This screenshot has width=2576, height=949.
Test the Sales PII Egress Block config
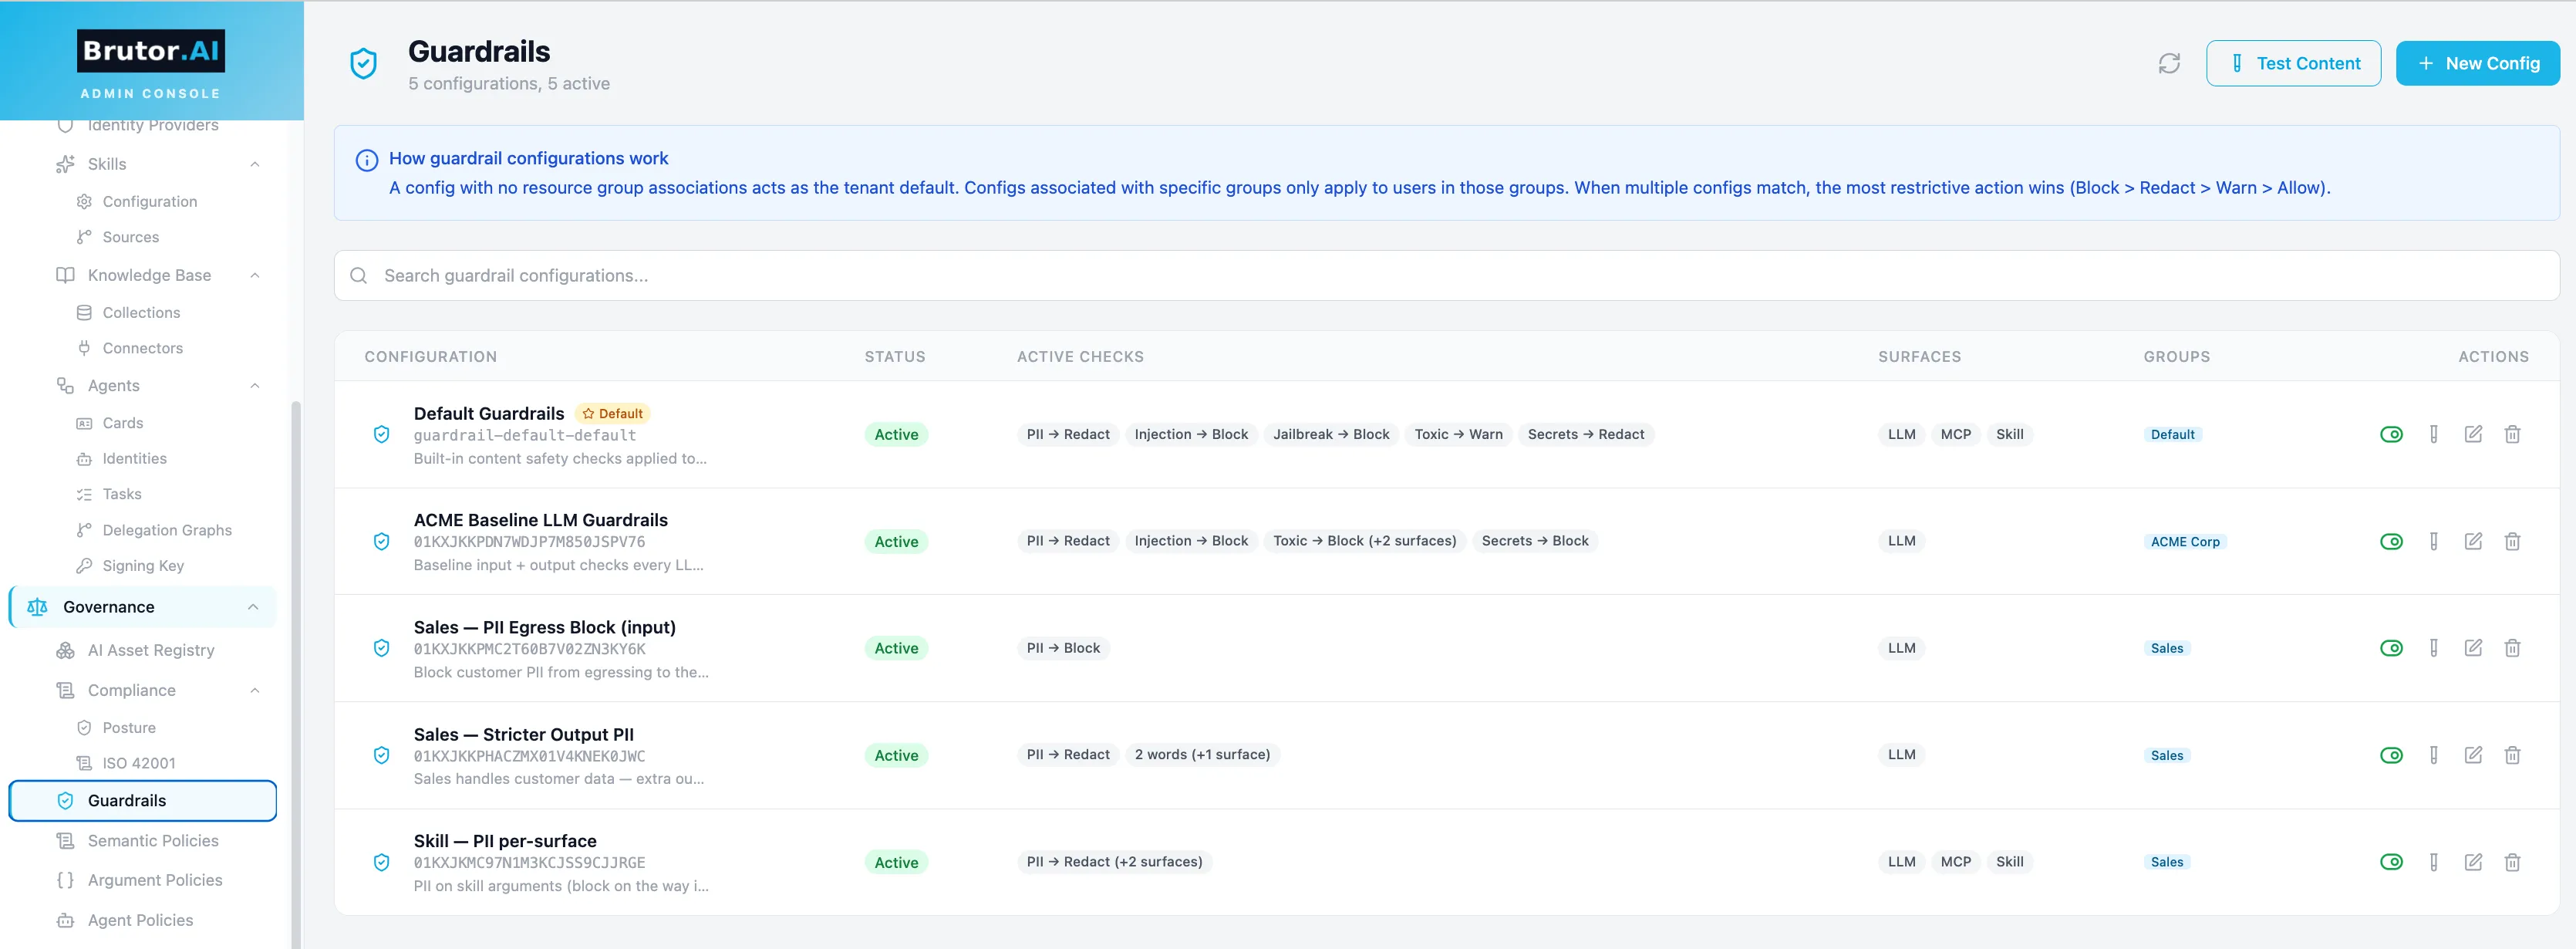point(2433,648)
